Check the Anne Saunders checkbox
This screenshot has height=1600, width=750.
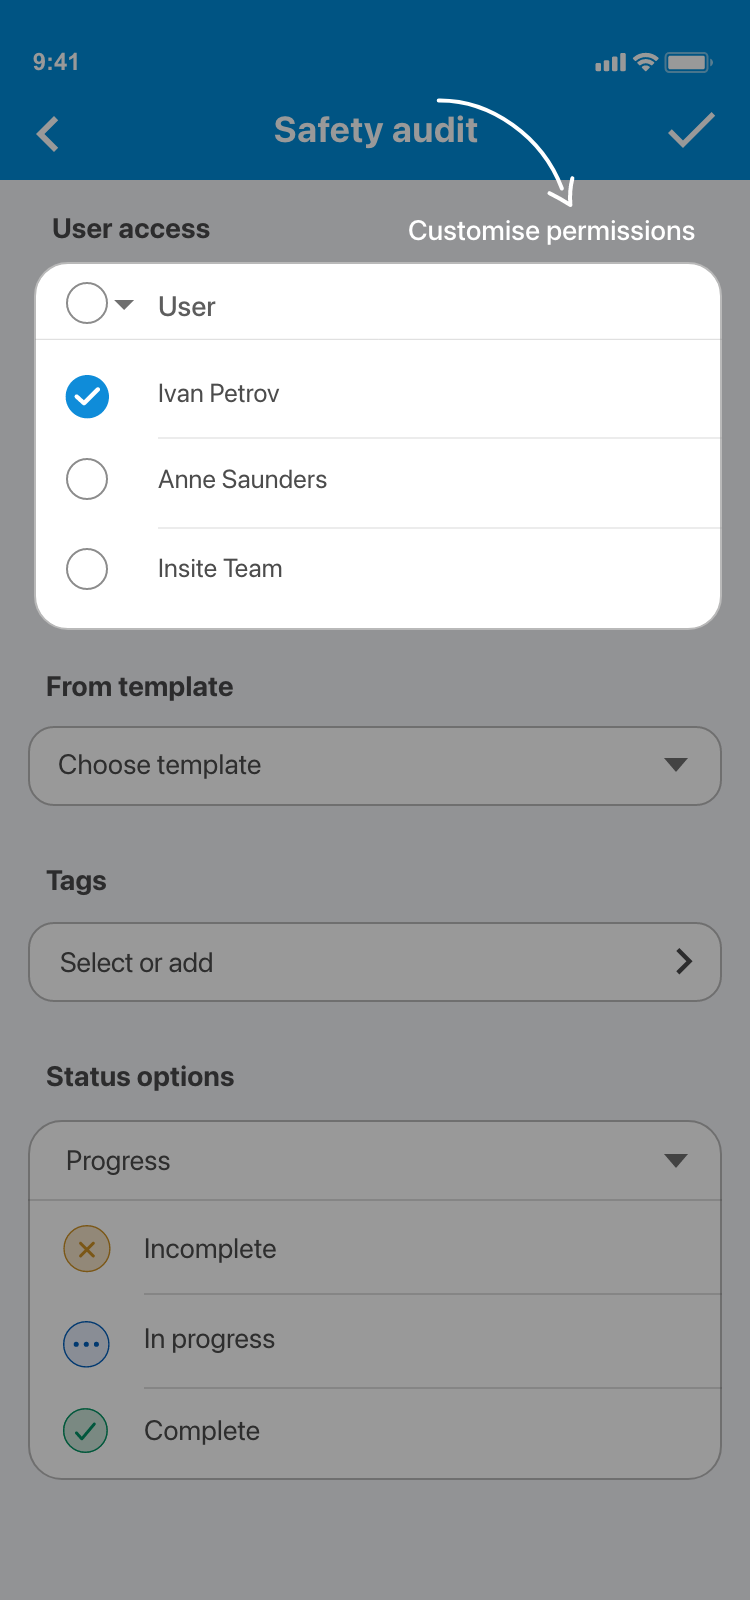click(x=87, y=479)
